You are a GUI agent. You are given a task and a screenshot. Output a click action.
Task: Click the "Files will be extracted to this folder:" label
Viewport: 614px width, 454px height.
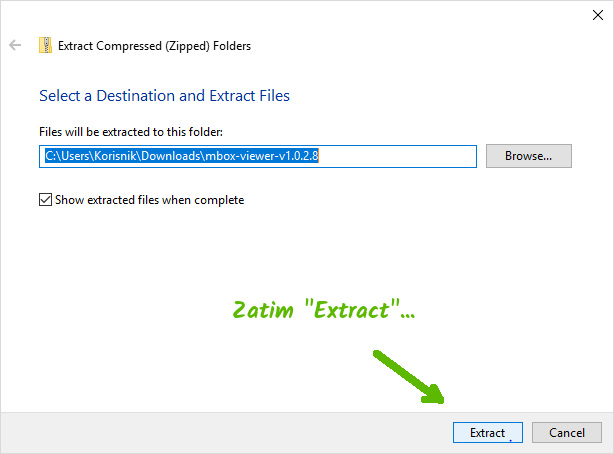click(x=131, y=131)
